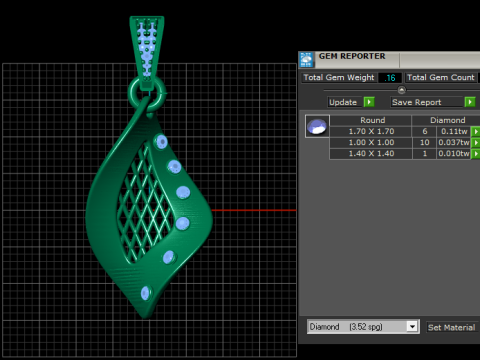Click the Set Material button
480x360 pixels.
[x=452, y=327]
